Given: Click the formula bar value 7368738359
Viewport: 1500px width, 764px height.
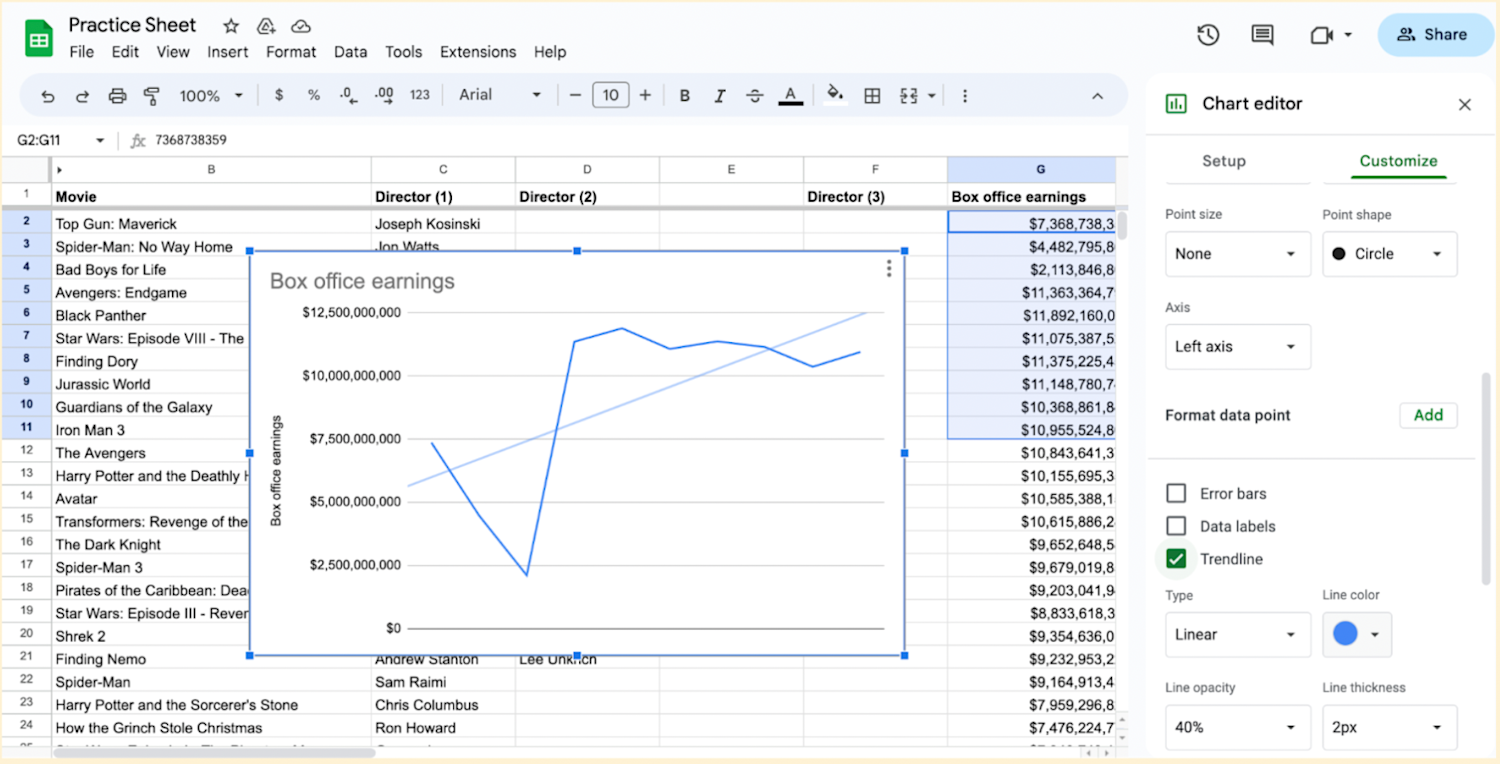Looking at the screenshot, I should tap(191, 141).
